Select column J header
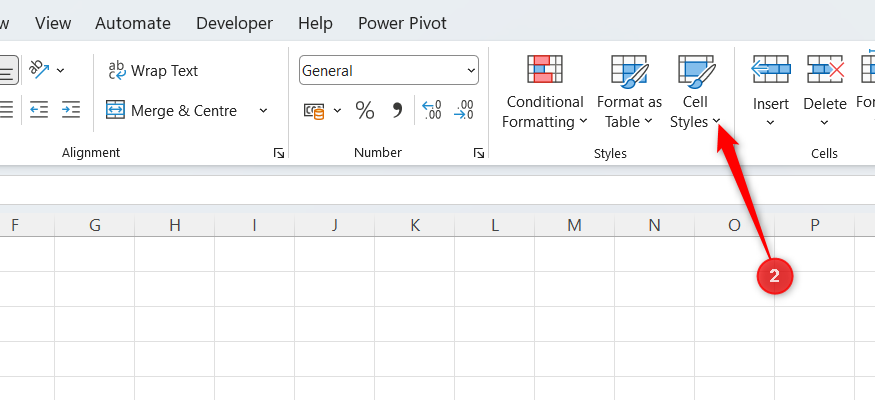The image size is (875, 400). [x=334, y=225]
